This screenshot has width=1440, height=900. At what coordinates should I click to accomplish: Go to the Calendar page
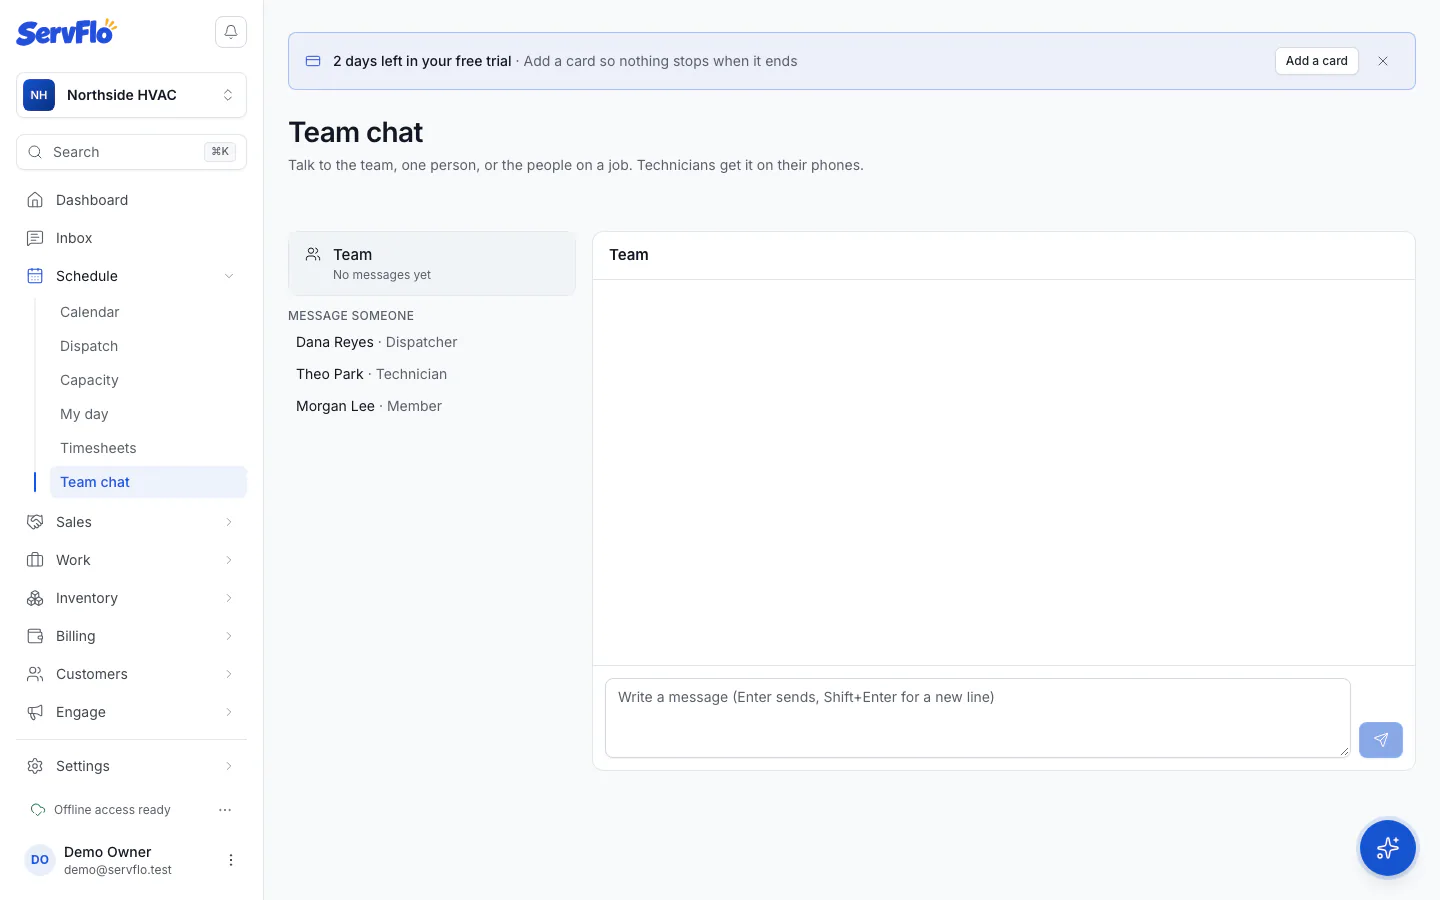(148, 312)
